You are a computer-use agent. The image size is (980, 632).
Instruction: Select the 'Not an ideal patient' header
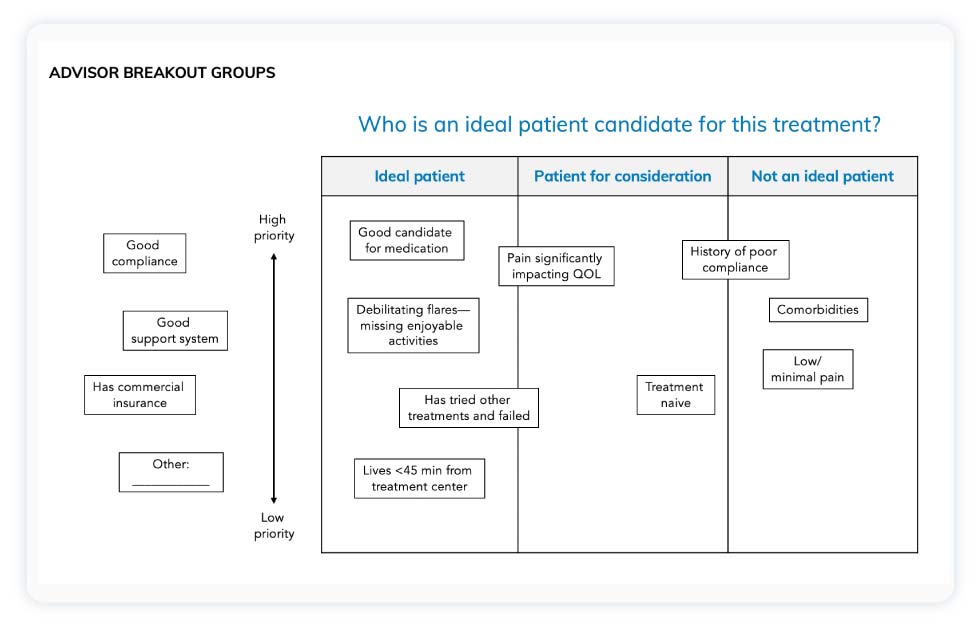[822, 176]
